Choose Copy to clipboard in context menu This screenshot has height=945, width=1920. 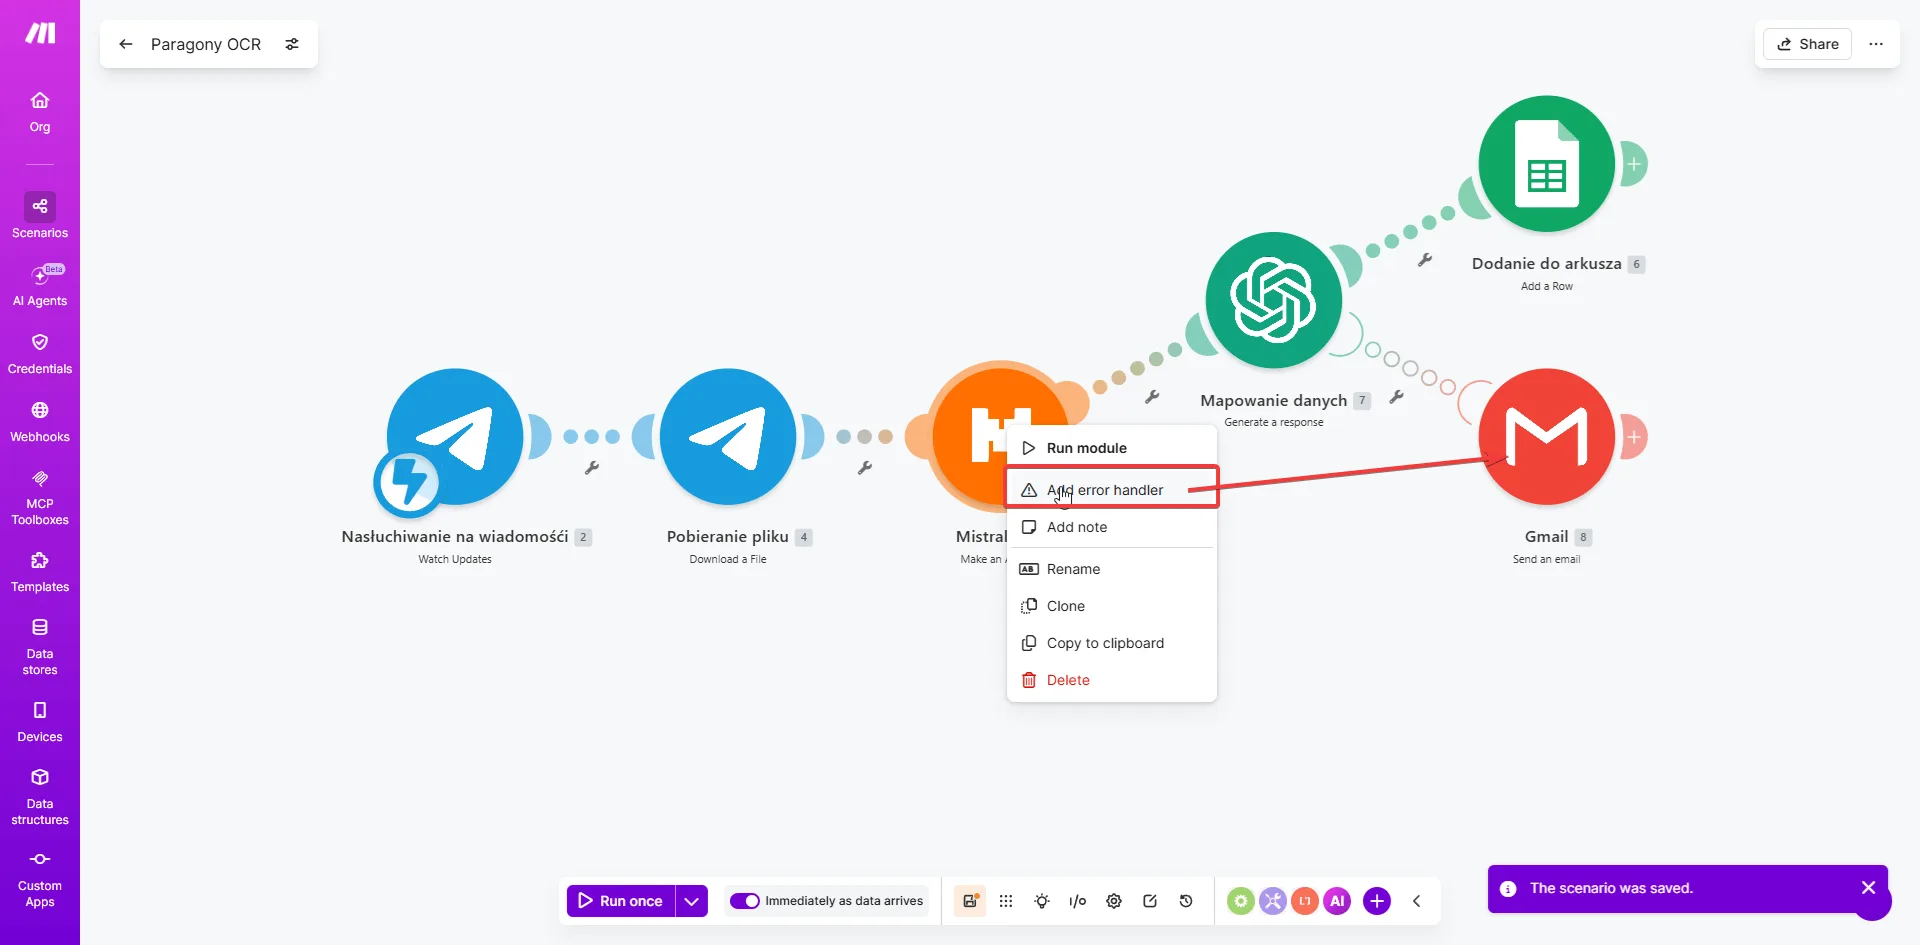(1111, 643)
